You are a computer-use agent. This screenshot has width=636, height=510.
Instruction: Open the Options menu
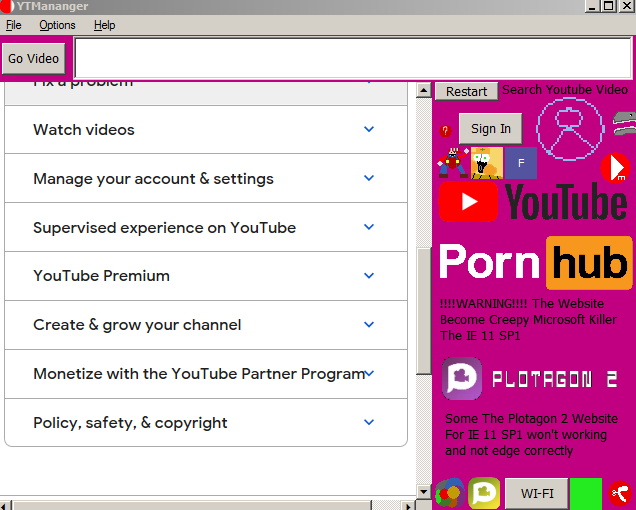click(x=57, y=25)
